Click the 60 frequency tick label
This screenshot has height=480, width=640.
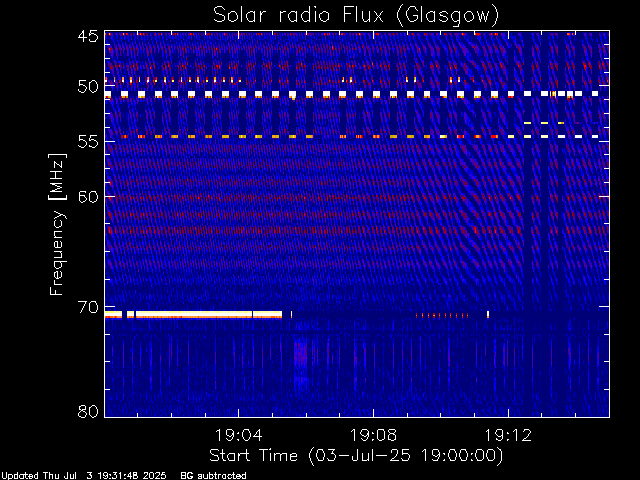88,196
